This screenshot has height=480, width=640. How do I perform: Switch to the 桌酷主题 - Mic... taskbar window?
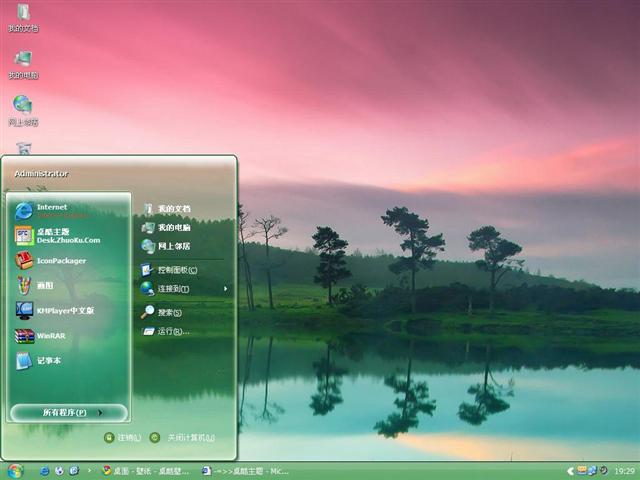point(246,471)
